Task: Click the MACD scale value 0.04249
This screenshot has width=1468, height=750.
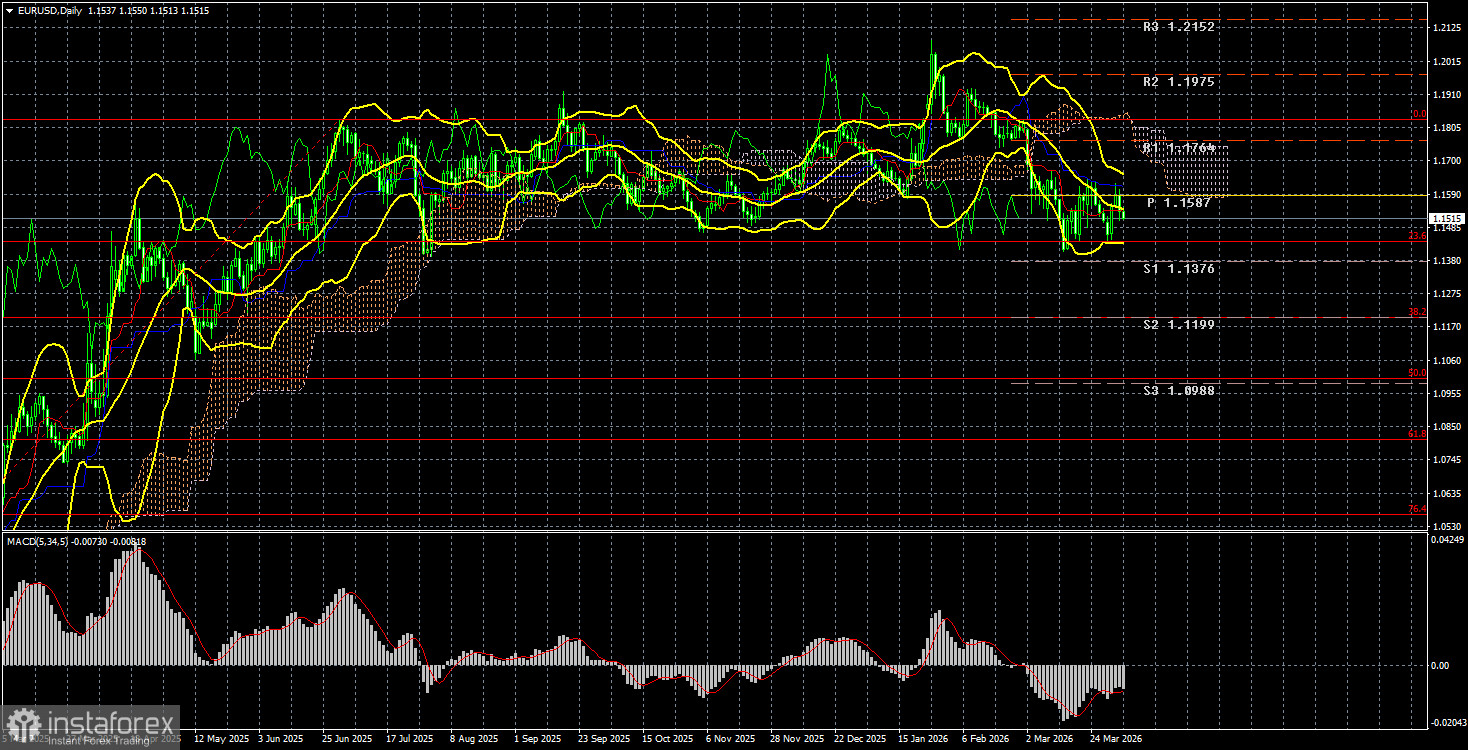Action: click(x=1448, y=540)
